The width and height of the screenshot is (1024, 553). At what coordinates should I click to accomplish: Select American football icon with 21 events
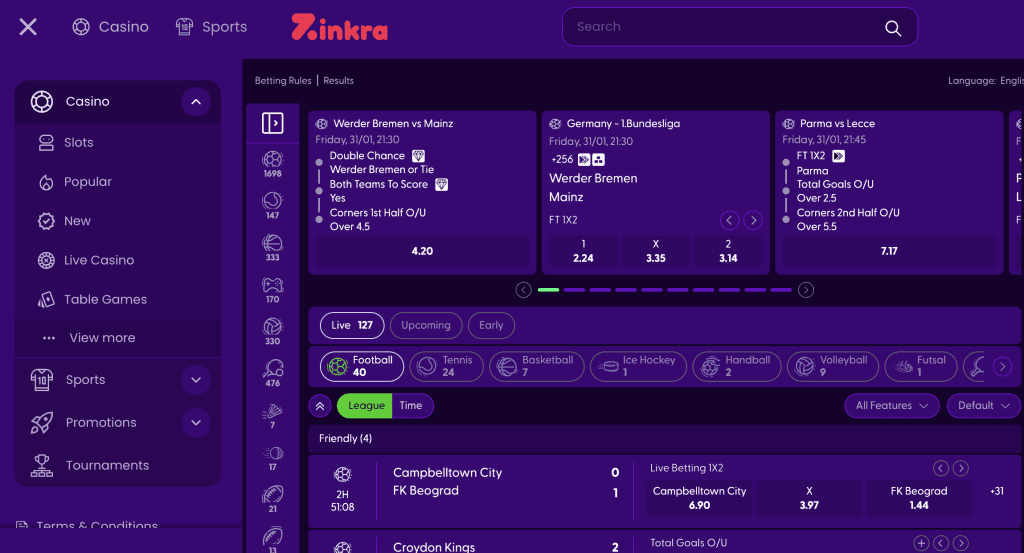point(272,499)
